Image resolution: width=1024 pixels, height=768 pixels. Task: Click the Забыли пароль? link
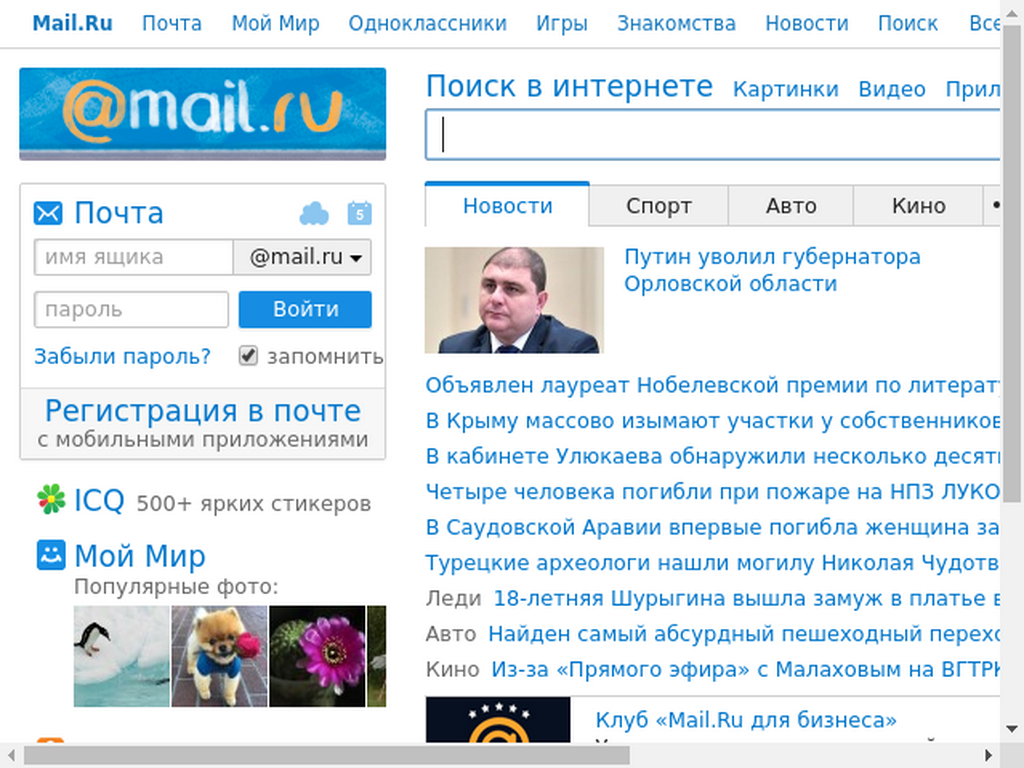click(123, 357)
